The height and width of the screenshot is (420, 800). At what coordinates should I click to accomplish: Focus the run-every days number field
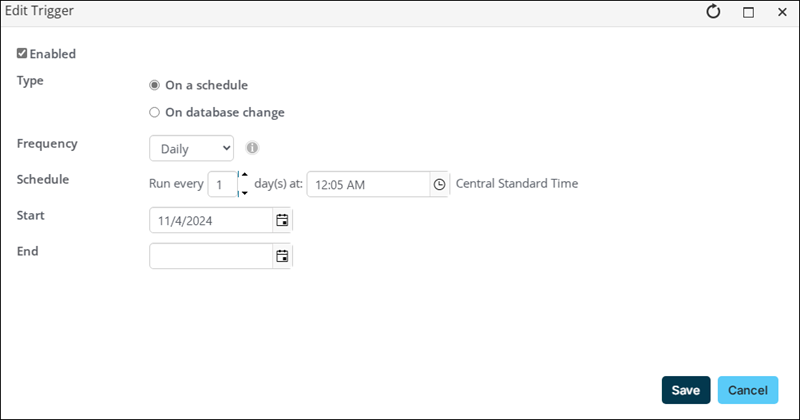[222, 184]
